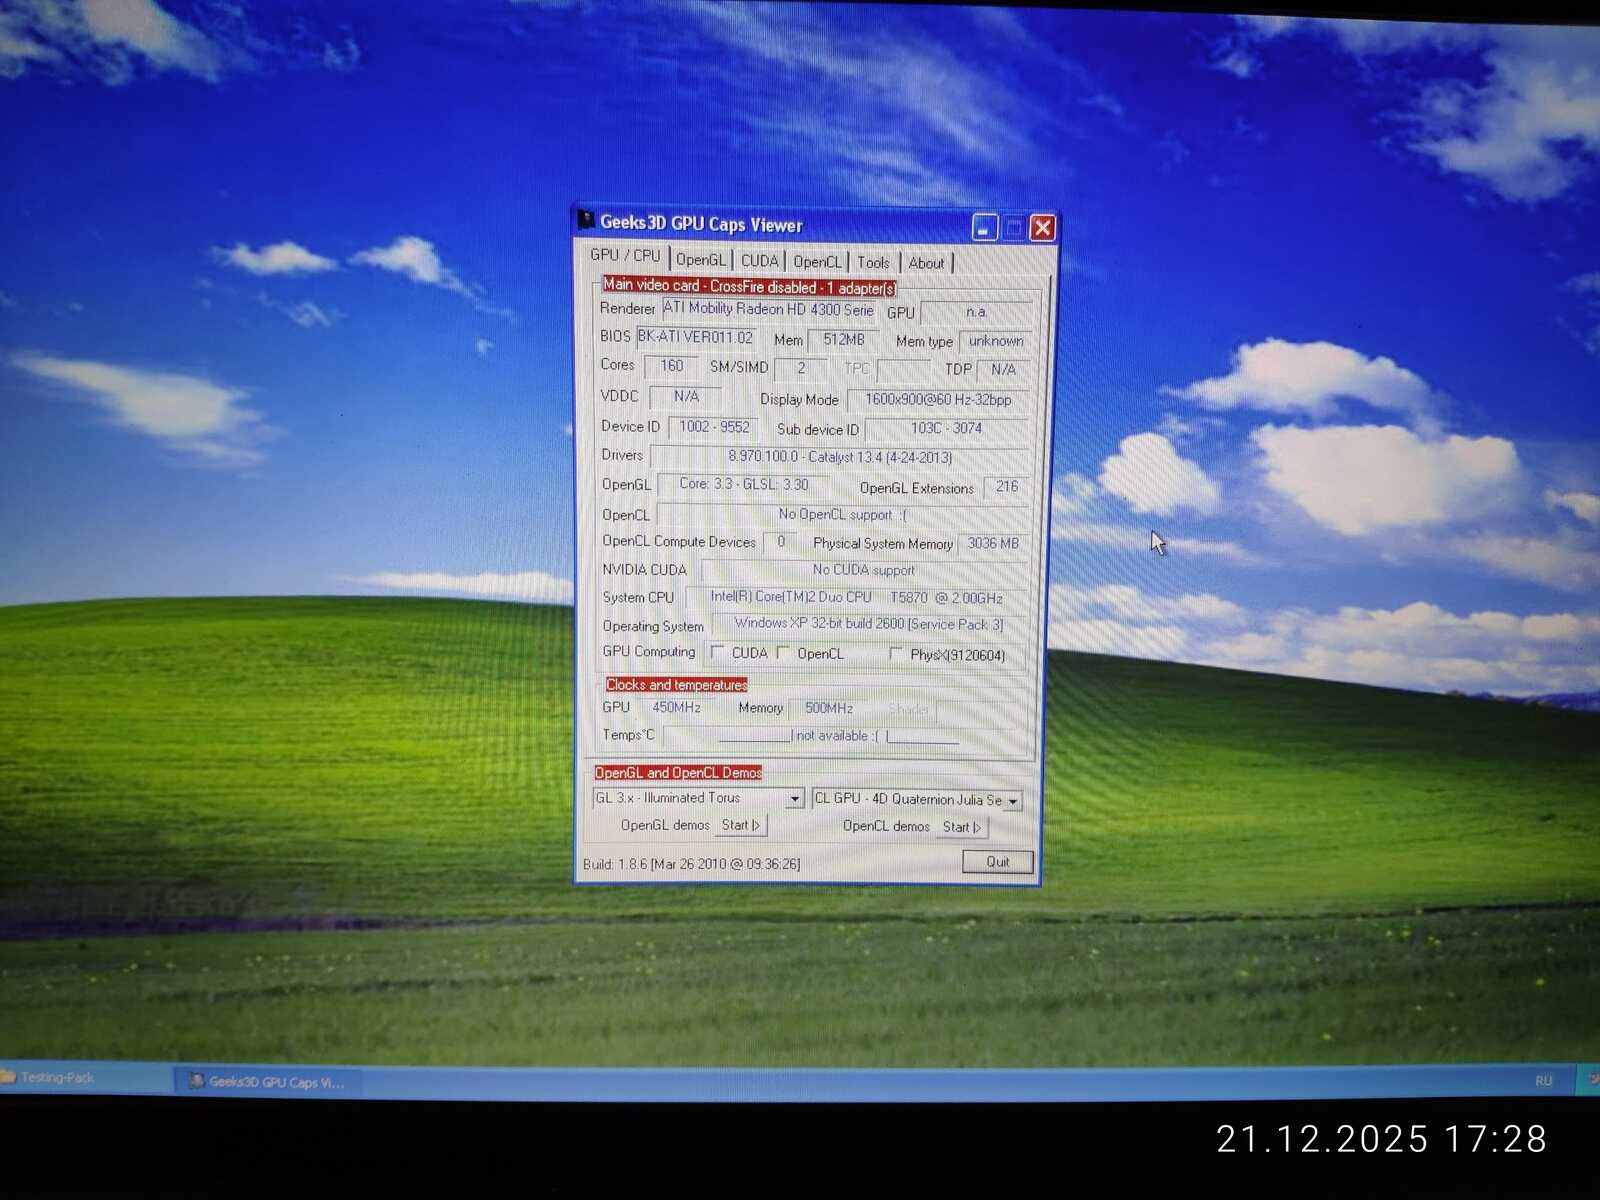Click the OpenGL field Core: 3.3 - GLSL: 3.30
Image resolution: width=1600 pixels, height=1200 pixels.
point(744,484)
